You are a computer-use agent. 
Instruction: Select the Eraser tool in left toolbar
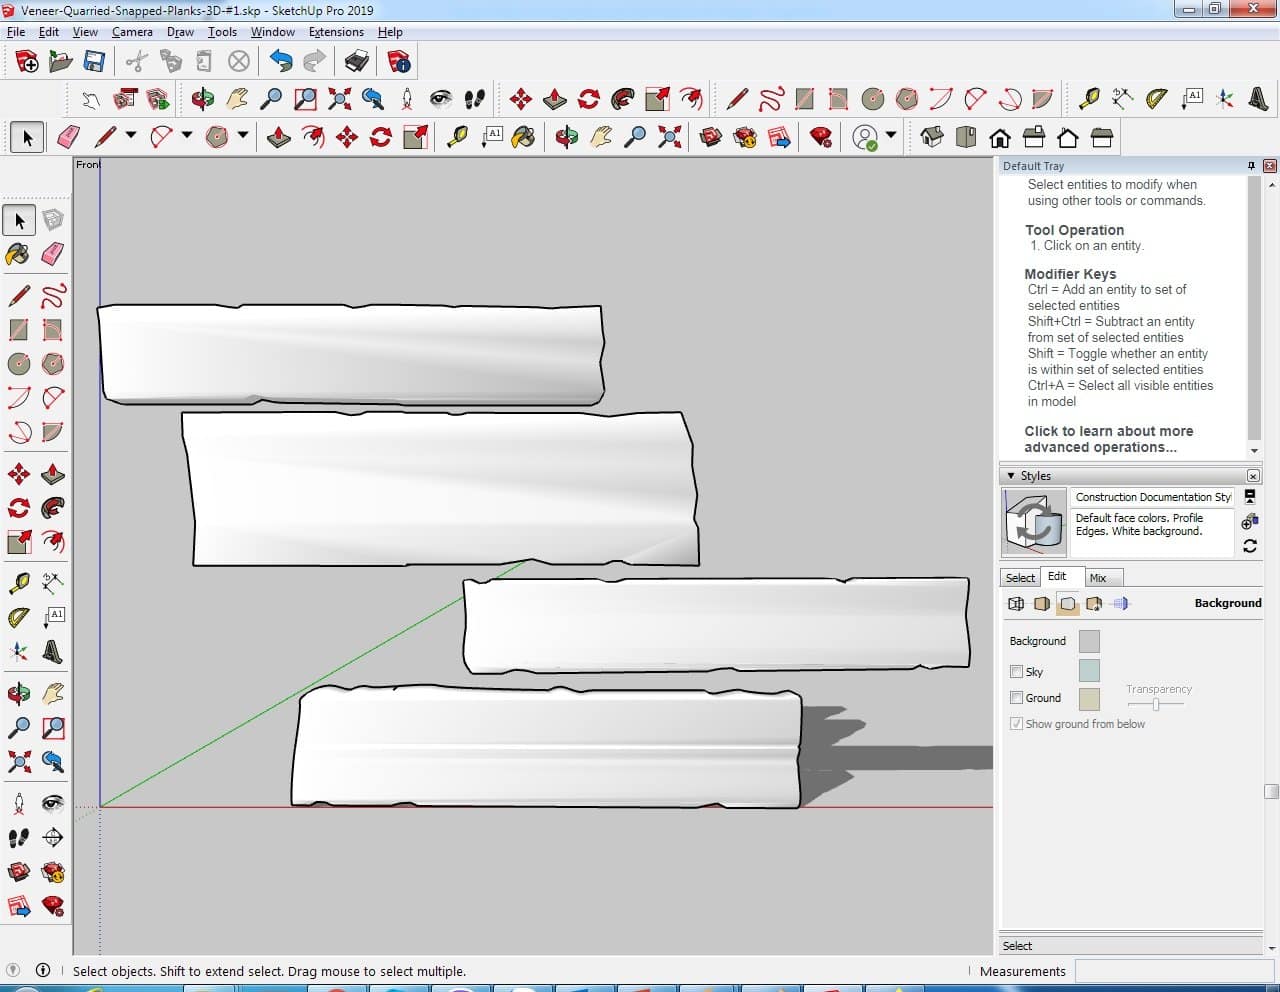click(53, 254)
